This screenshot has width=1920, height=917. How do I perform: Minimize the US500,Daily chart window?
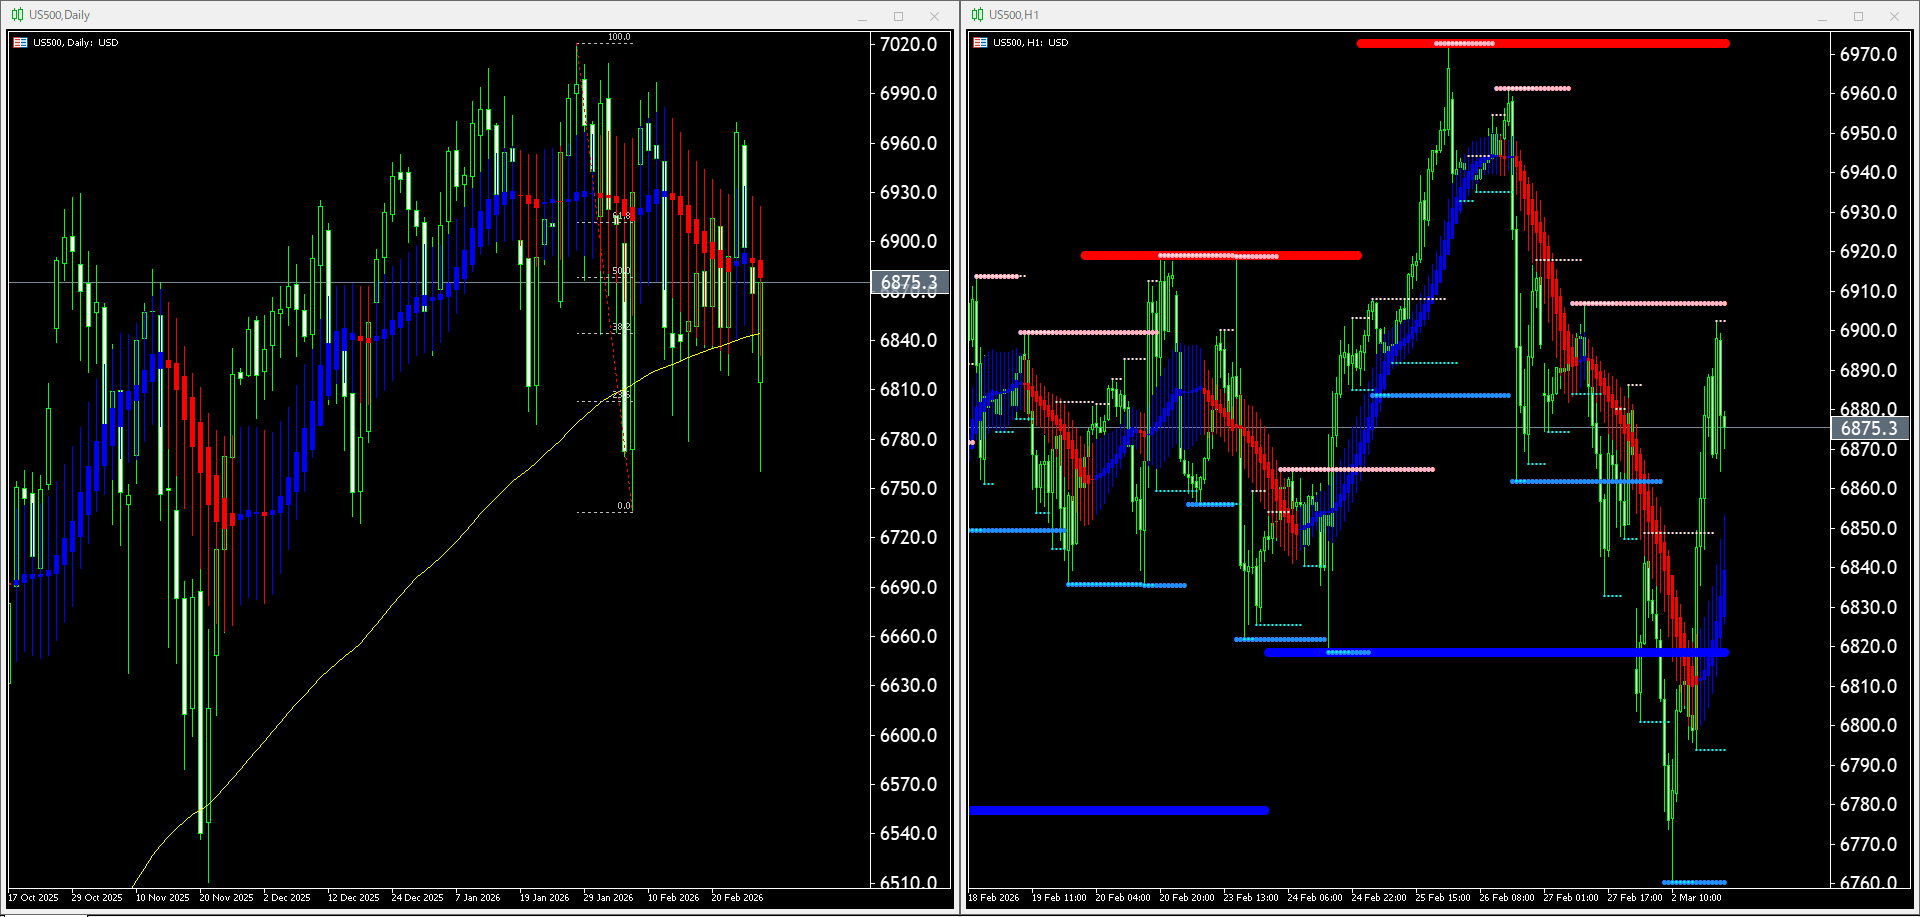point(862,16)
